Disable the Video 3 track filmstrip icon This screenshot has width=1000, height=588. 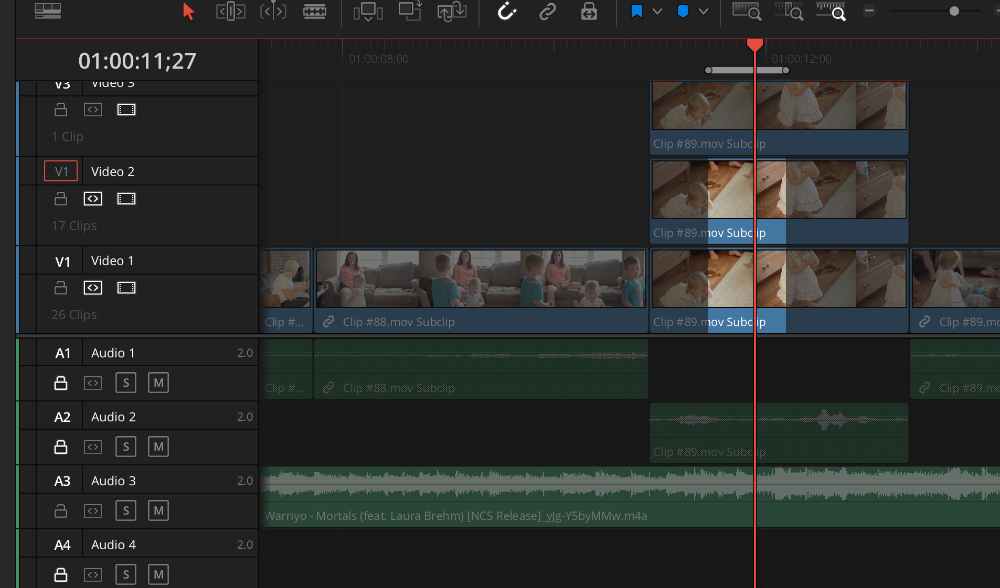point(126,110)
